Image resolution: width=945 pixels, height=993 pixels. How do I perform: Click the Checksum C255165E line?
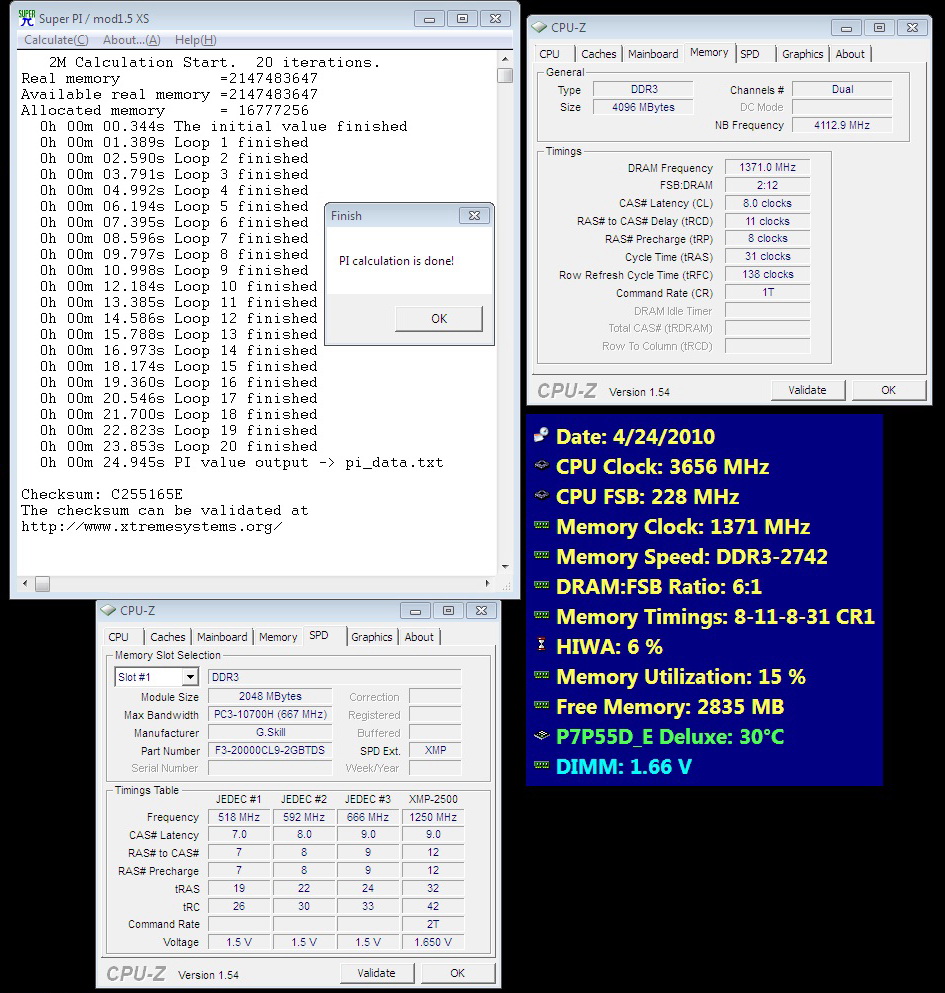click(x=102, y=495)
